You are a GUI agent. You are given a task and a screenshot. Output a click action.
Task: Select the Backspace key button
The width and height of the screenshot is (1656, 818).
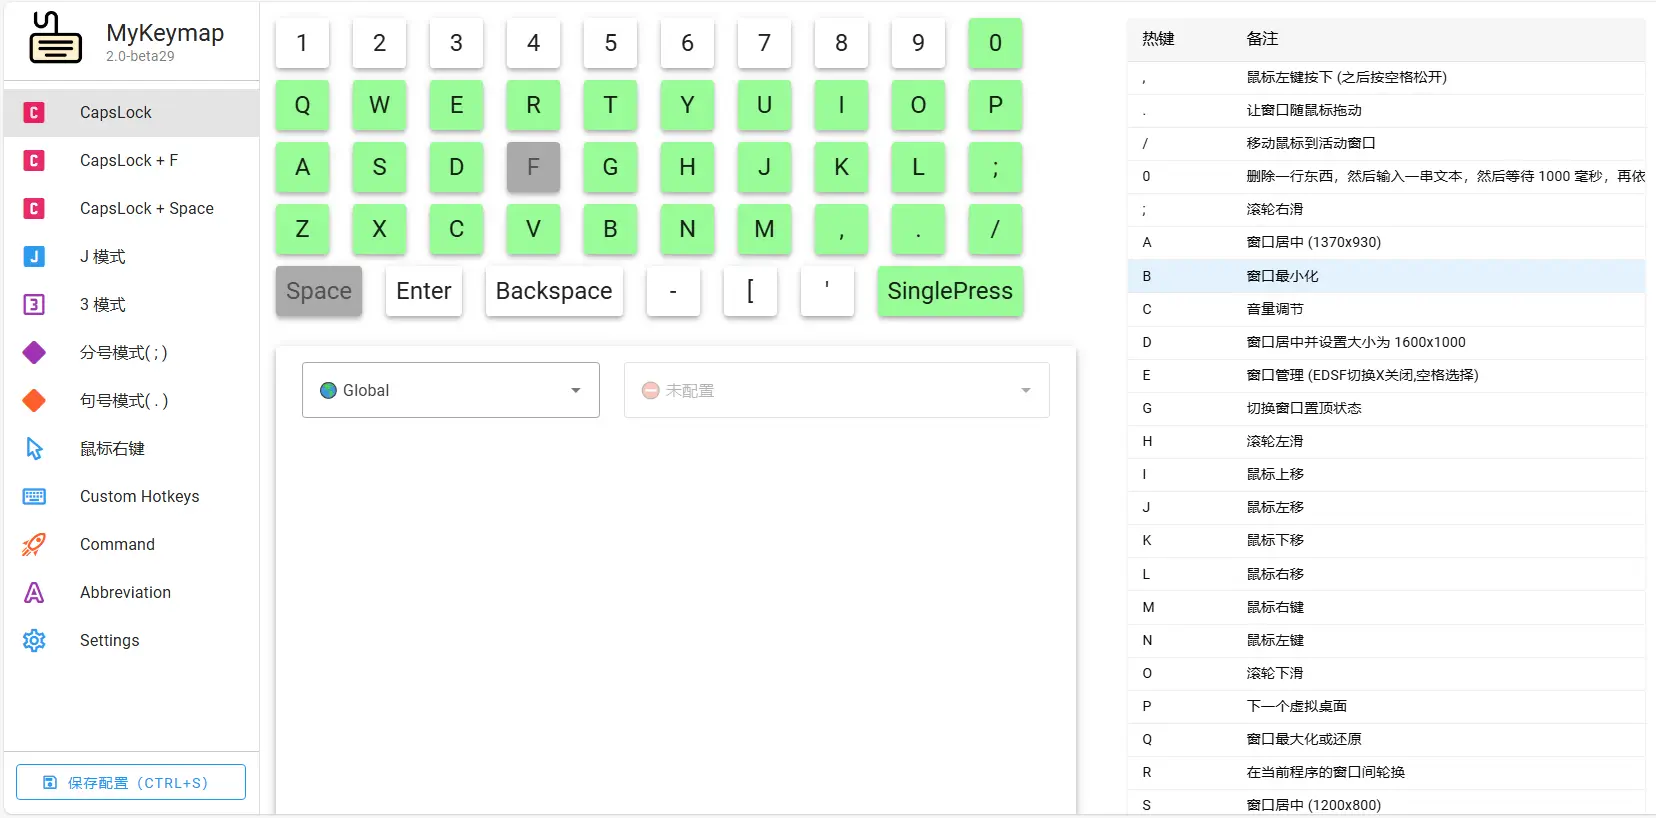(x=554, y=291)
